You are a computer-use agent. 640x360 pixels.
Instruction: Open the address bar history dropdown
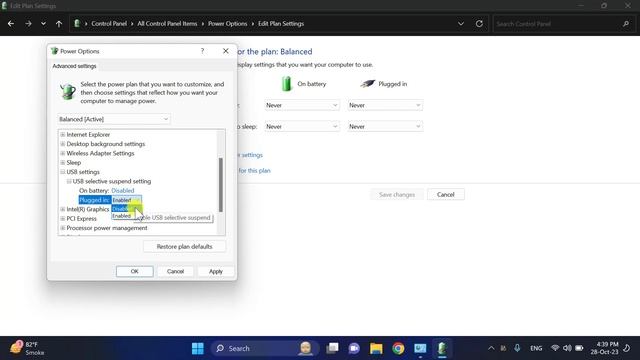461,24
